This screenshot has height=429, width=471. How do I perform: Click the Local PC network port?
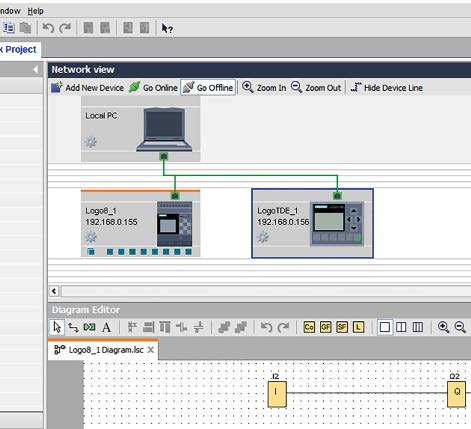pos(164,156)
